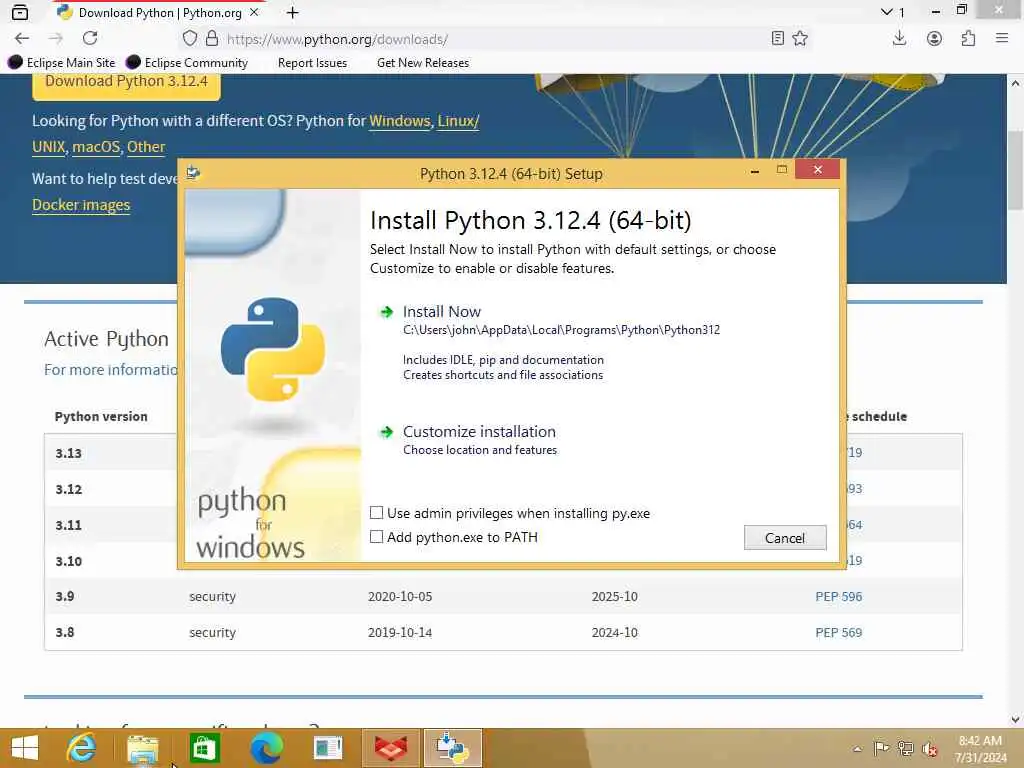Screen dimensions: 1024x768
Task: Click the taskbar clock and date
Action: coord(980,749)
